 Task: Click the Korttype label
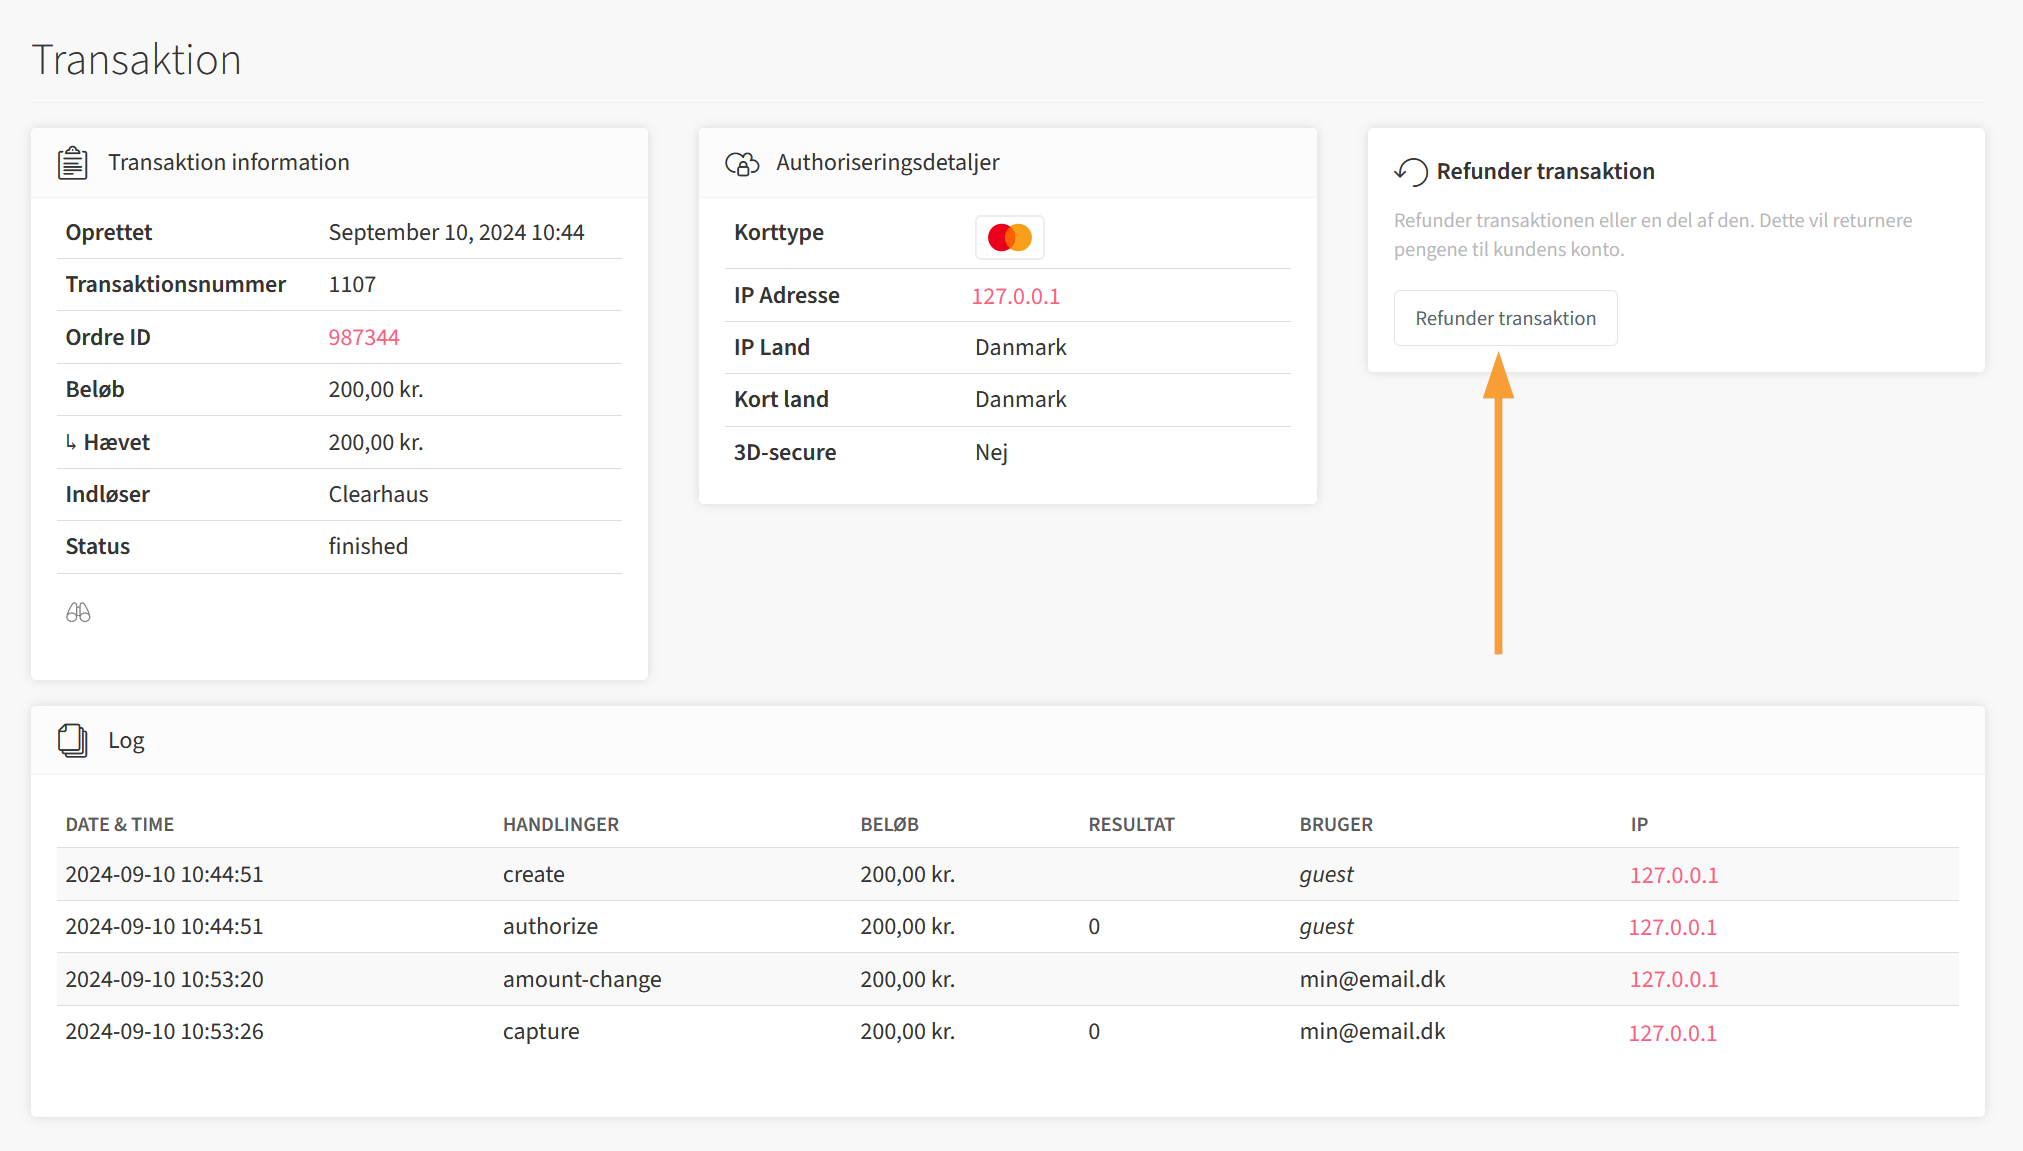click(779, 232)
